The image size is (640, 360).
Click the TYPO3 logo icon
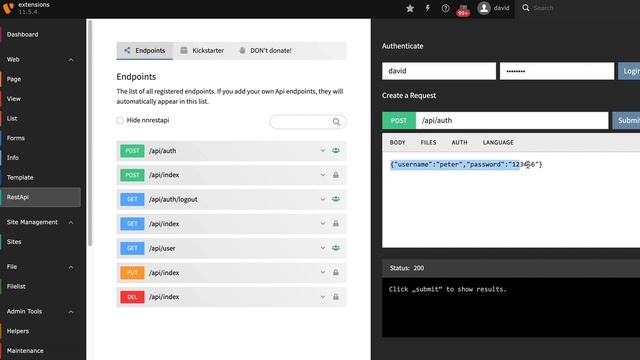pyautogui.click(x=8, y=8)
